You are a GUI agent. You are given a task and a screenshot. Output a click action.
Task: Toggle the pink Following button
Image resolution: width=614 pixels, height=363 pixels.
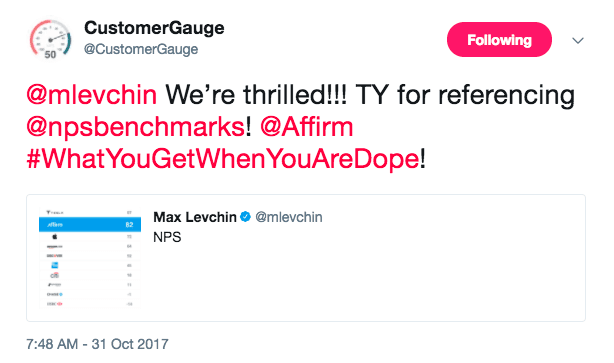(499, 40)
